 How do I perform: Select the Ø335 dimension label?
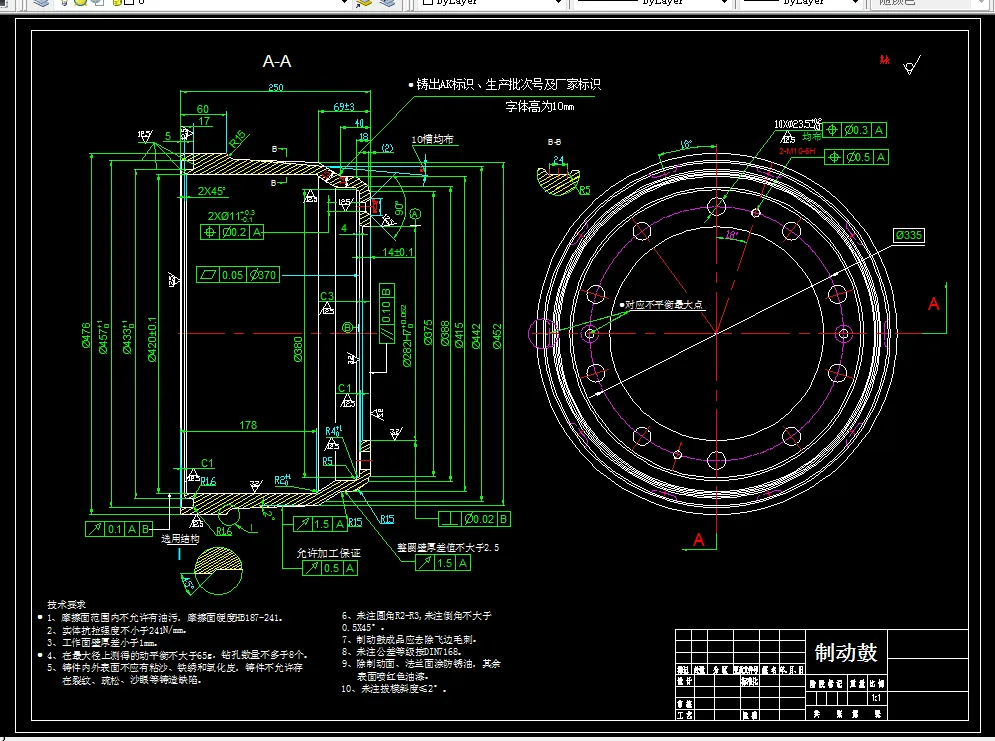pyautogui.click(x=909, y=235)
